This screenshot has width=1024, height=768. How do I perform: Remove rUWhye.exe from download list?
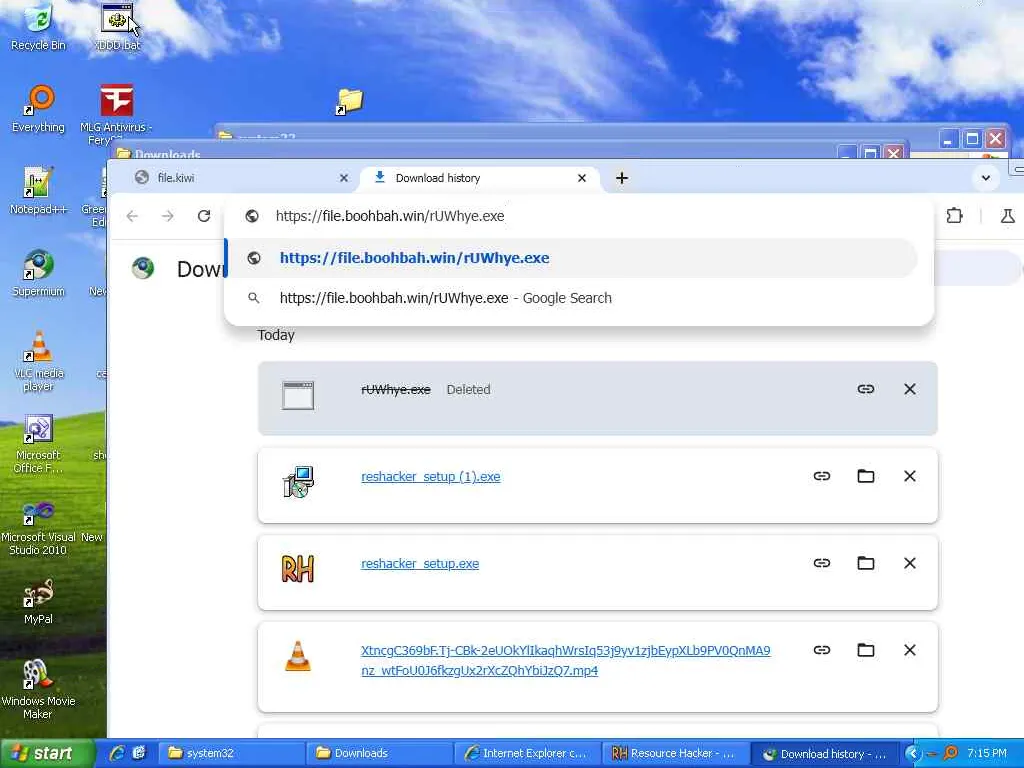910,389
